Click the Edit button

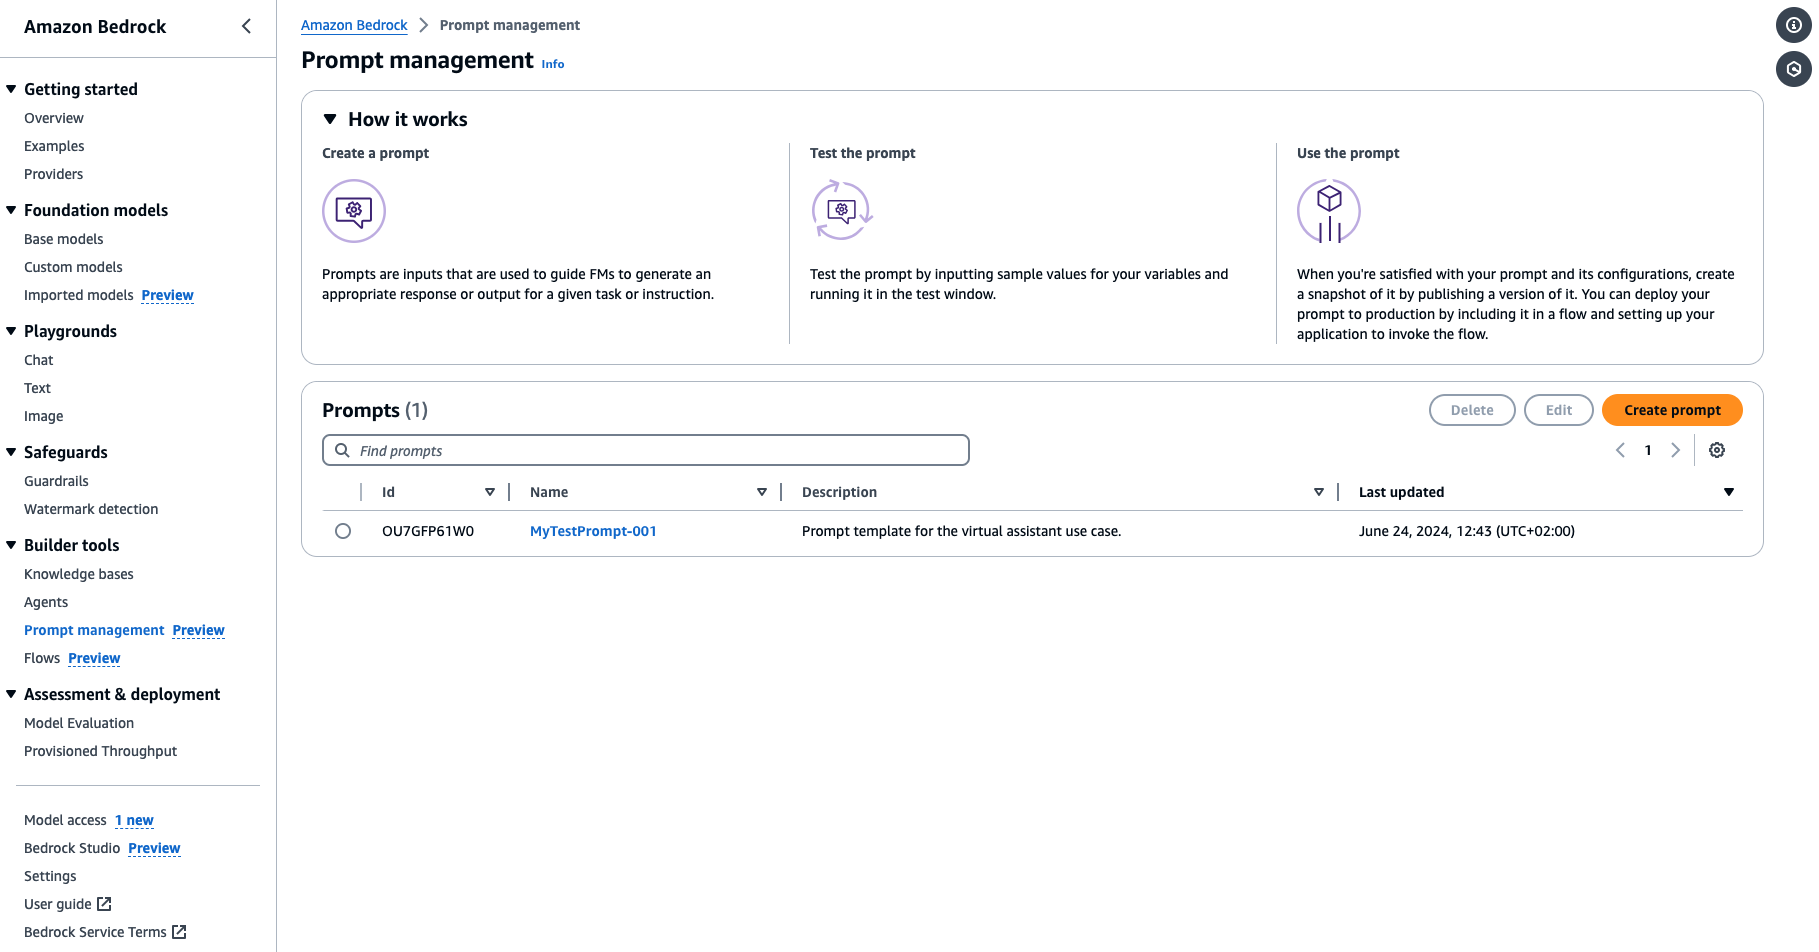1559,410
